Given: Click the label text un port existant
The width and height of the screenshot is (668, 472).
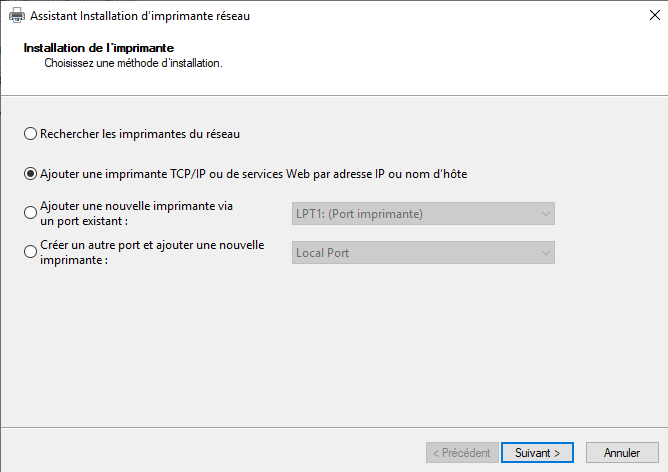Looking at the screenshot, I should click(x=84, y=221).
